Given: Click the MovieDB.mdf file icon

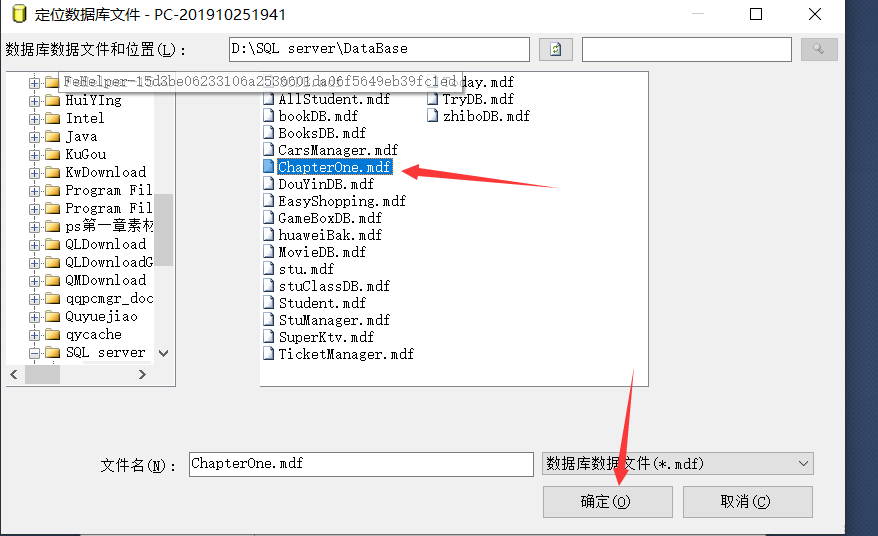Looking at the screenshot, I should [x=269, y=253].
